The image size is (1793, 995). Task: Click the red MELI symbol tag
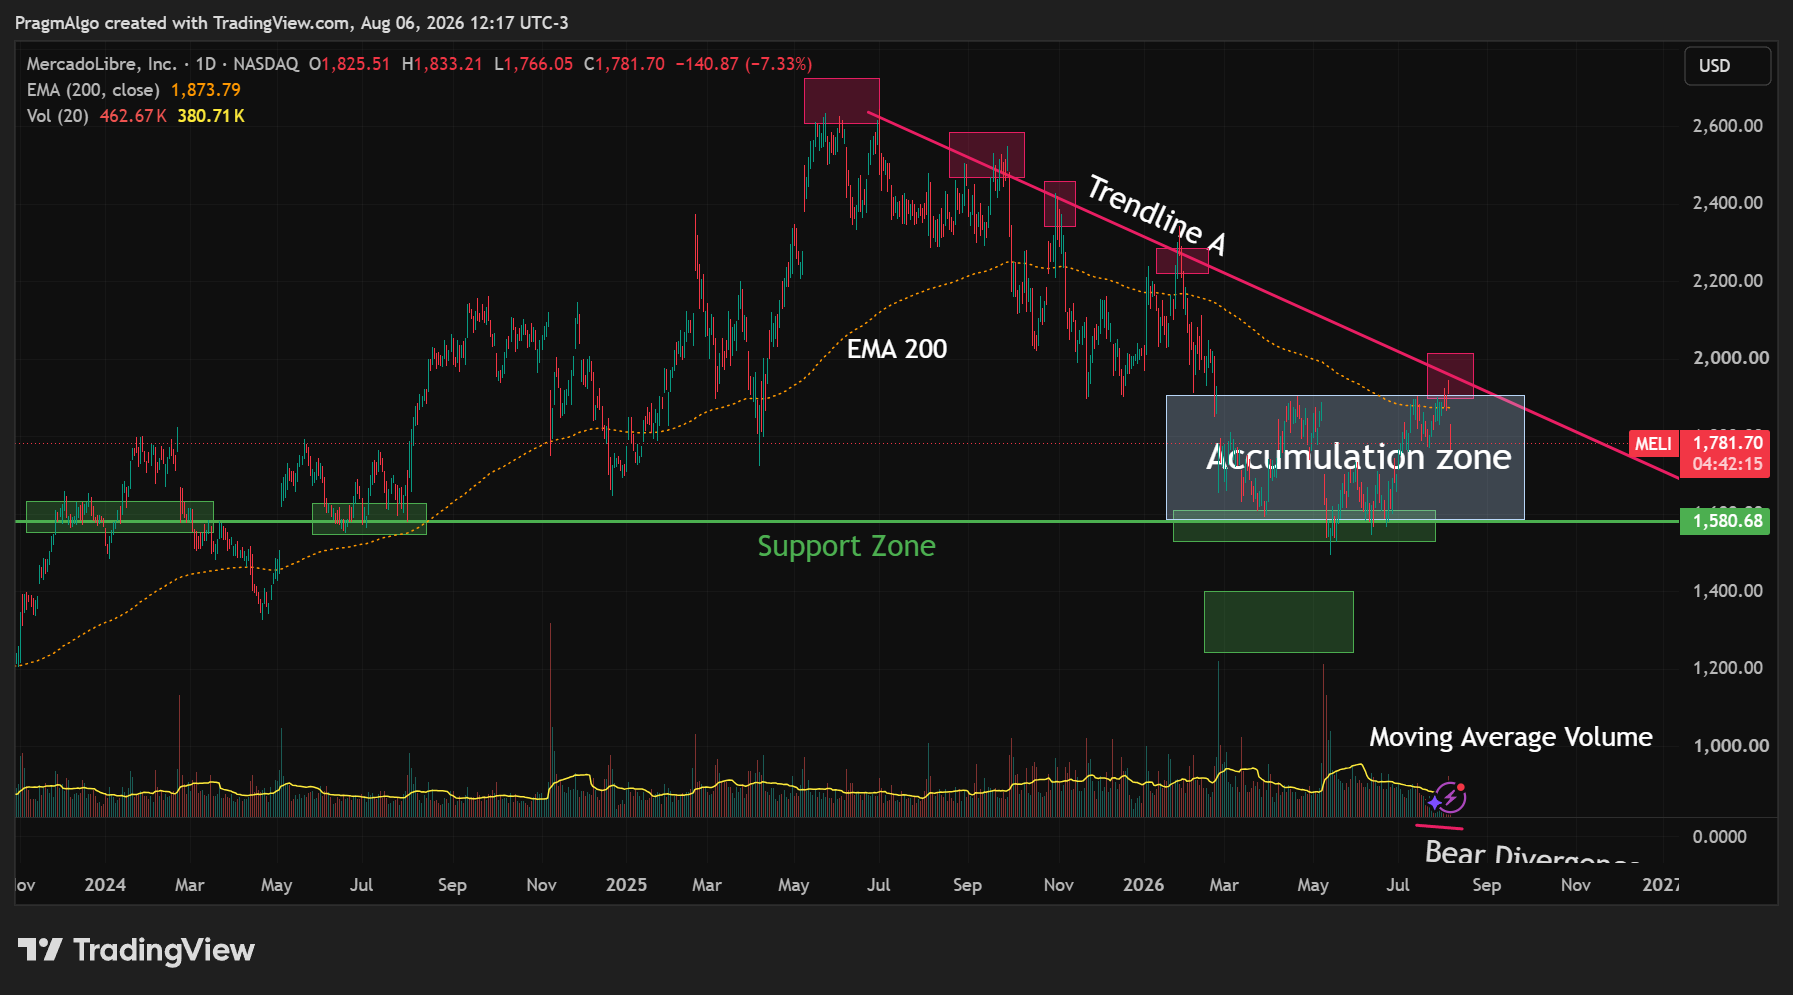click(1653, 444)
